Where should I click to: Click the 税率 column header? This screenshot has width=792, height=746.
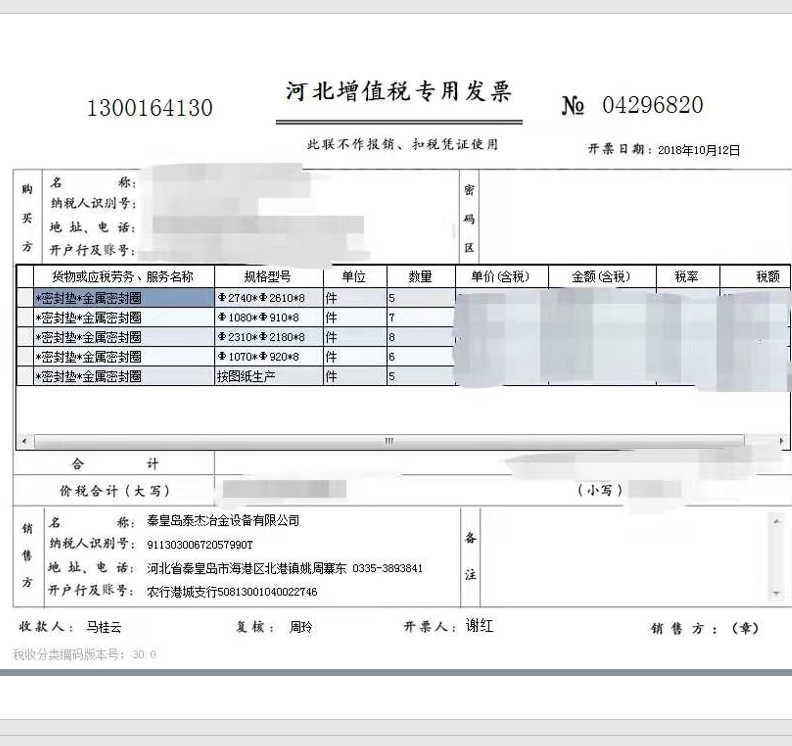pos(686,277)
